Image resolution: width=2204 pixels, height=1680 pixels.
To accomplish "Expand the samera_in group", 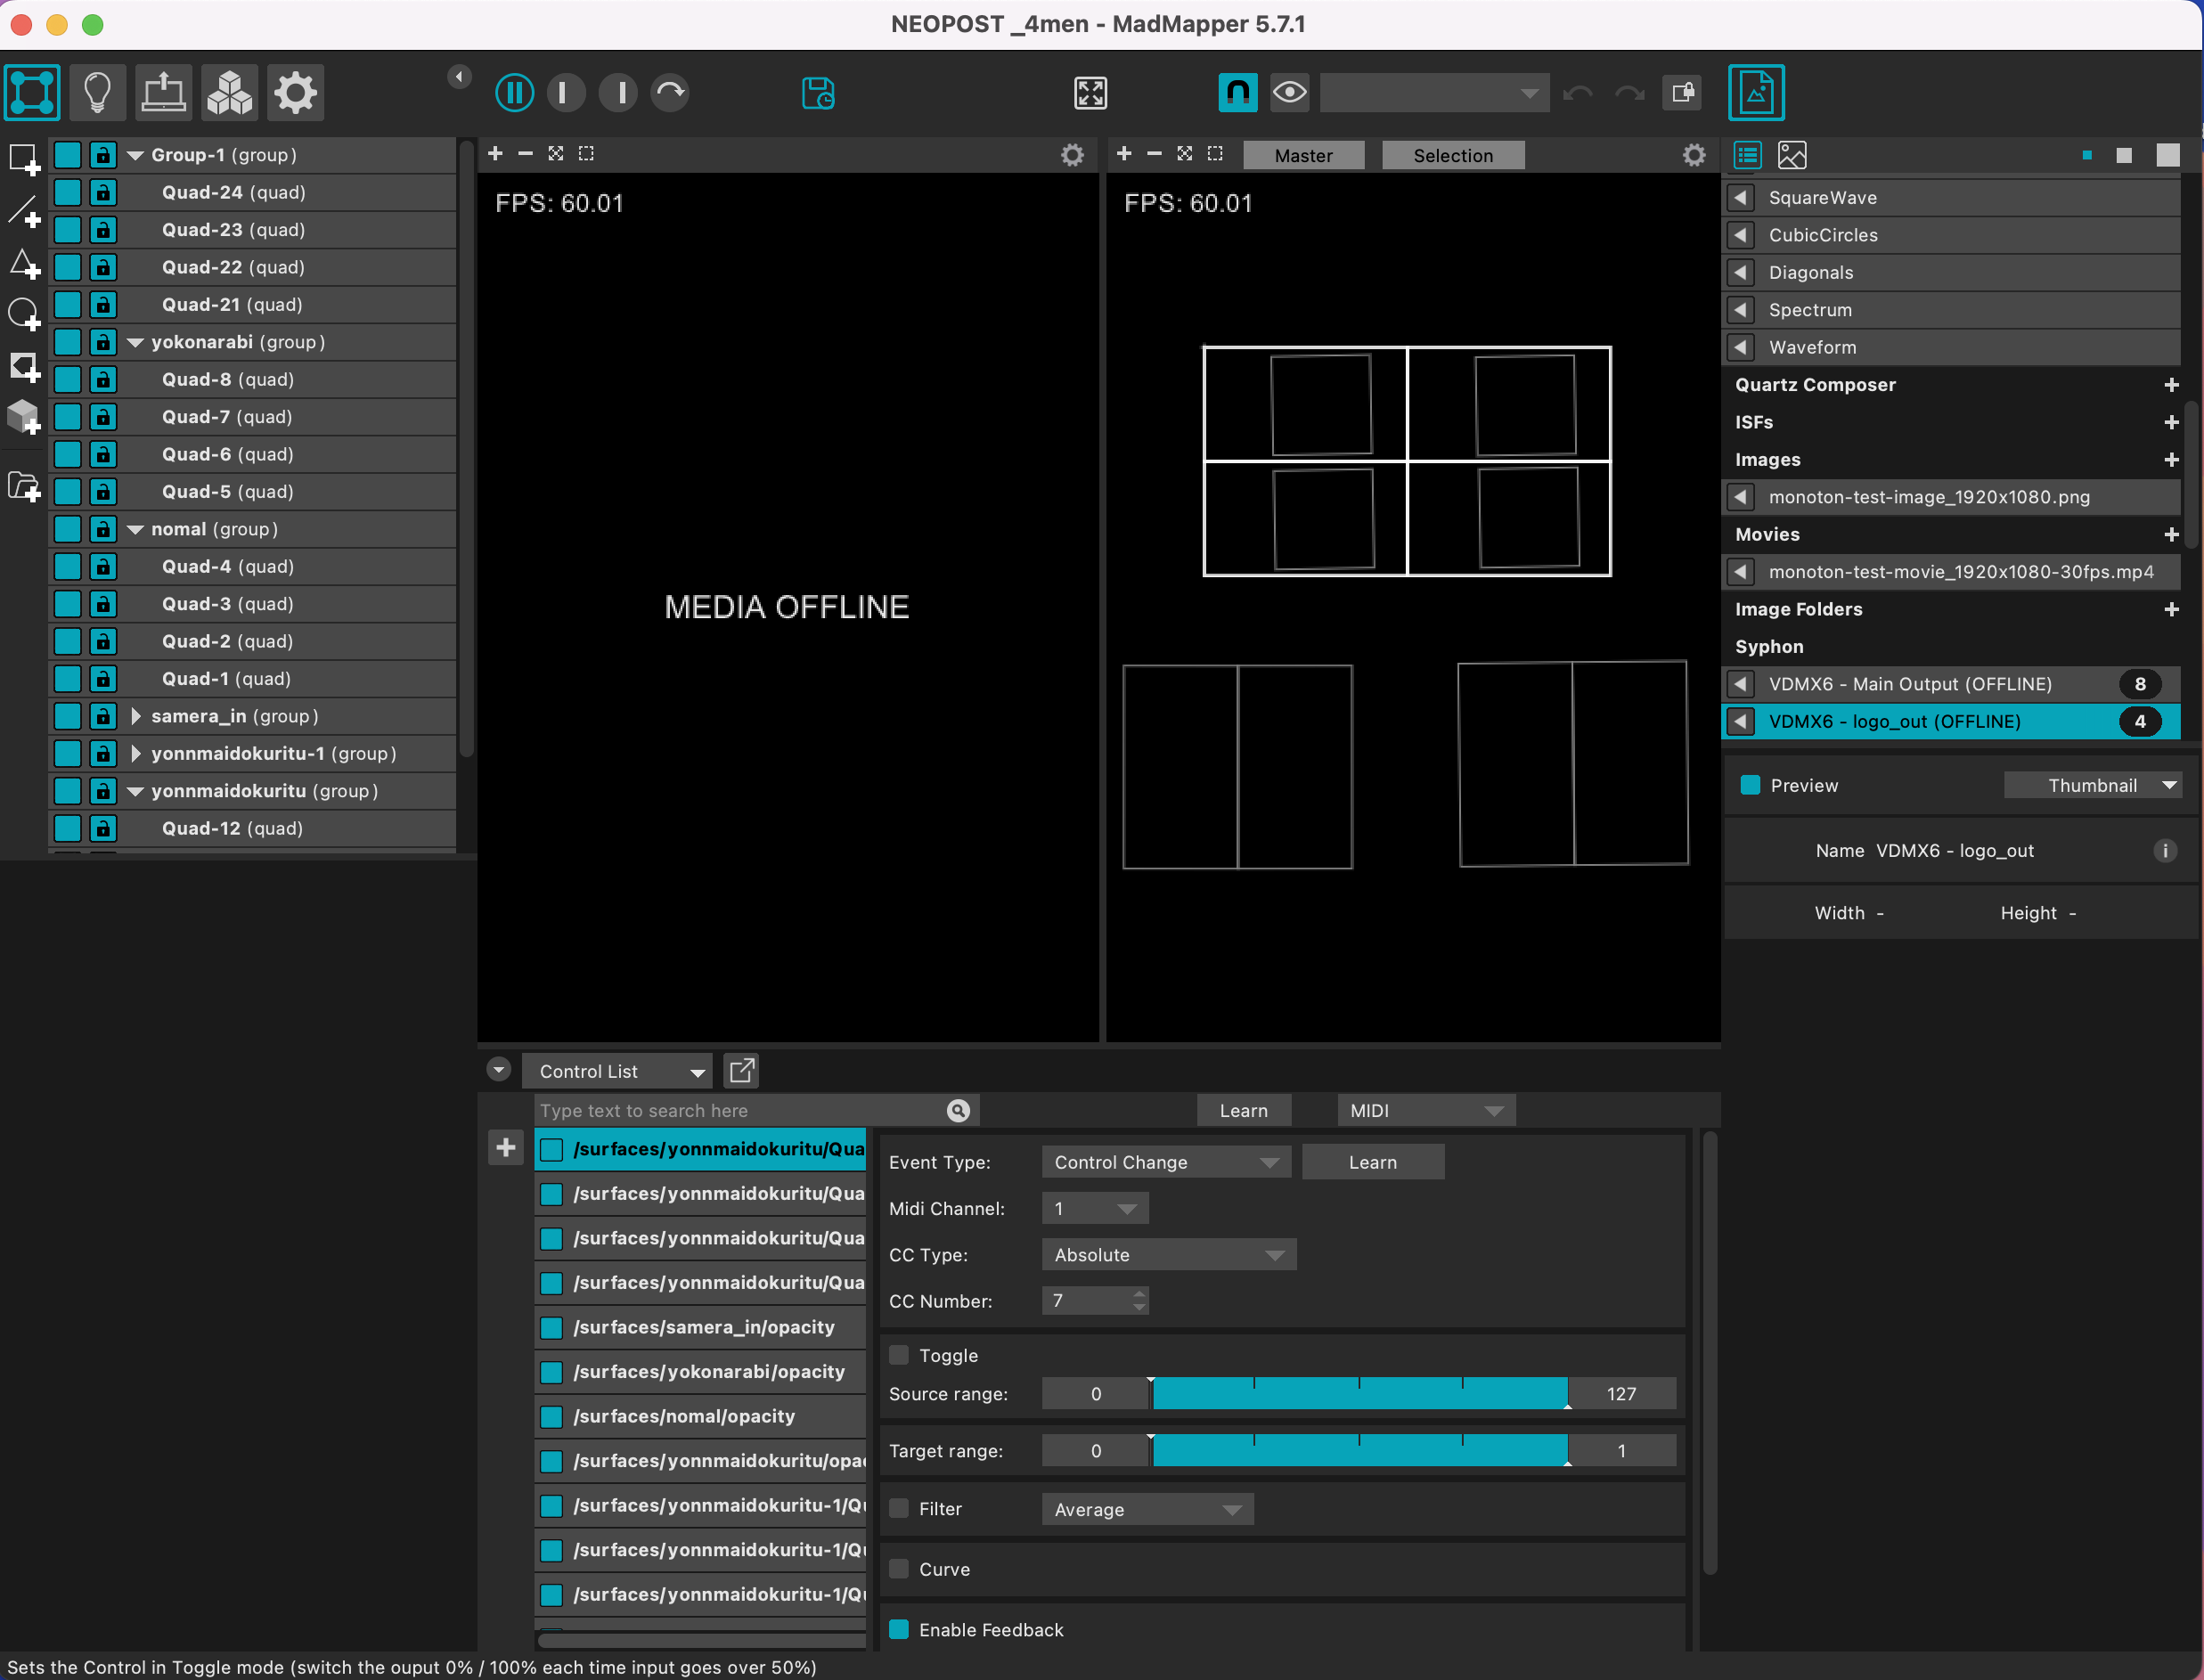I will pyautogui.click(x=136, y=716).
